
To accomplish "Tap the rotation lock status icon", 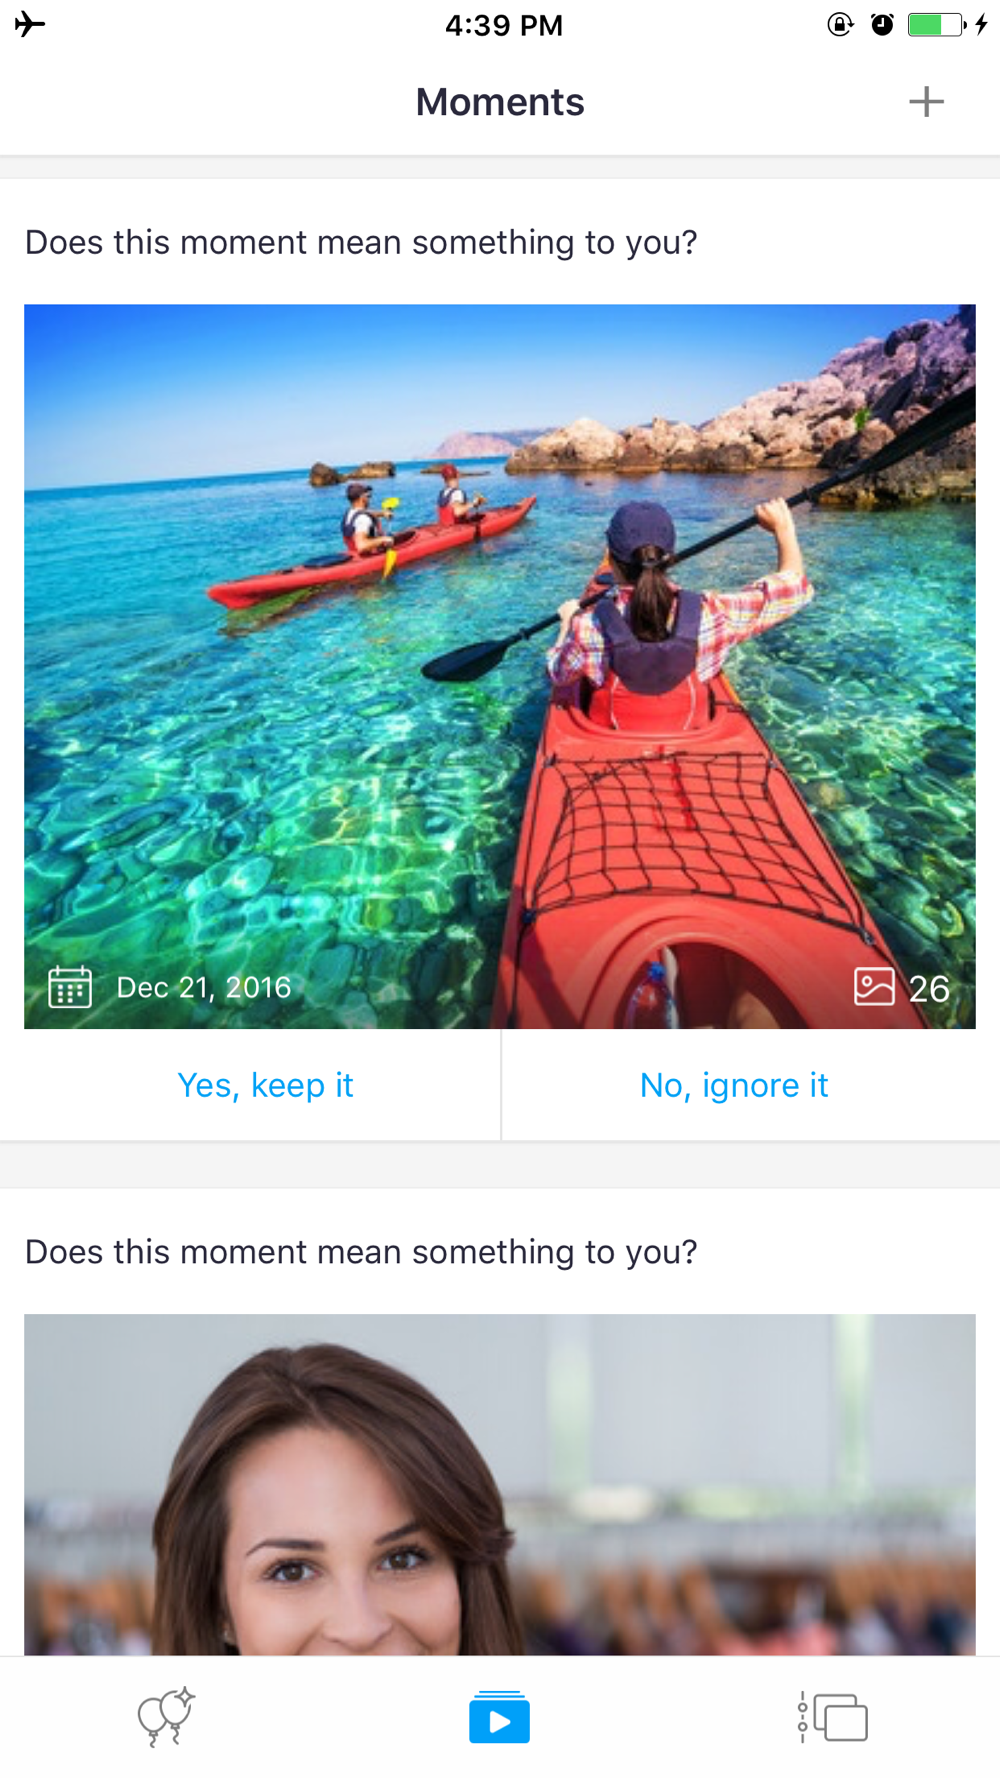I will tap(840, 24).
